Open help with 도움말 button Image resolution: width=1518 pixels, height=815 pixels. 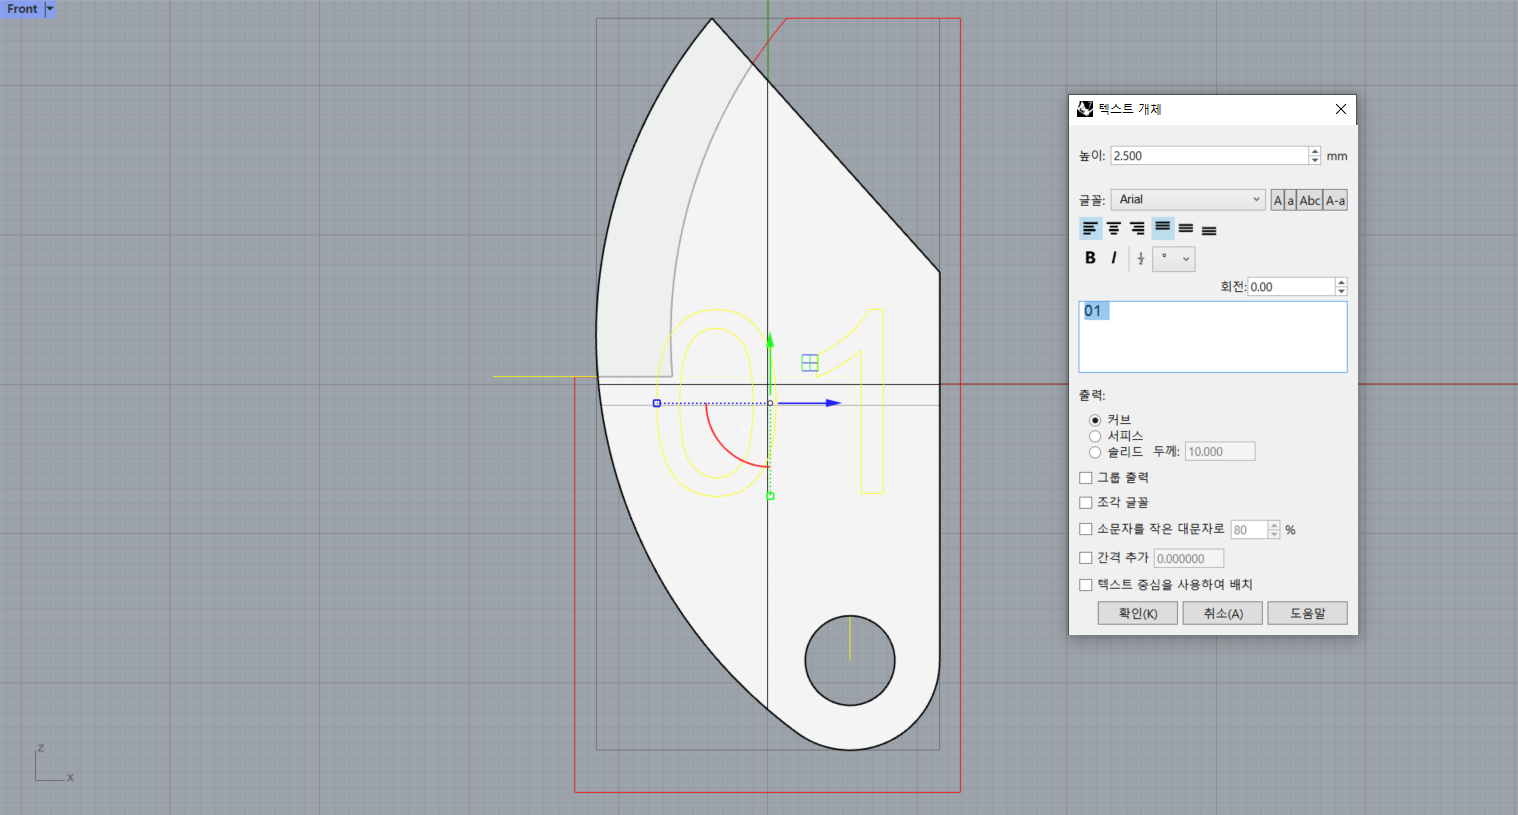1308,613
